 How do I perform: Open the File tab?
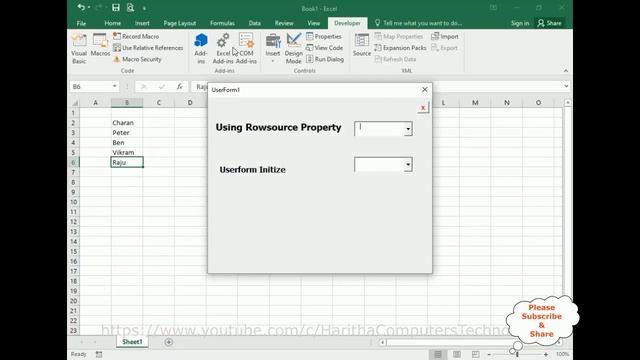pos(81,23)
